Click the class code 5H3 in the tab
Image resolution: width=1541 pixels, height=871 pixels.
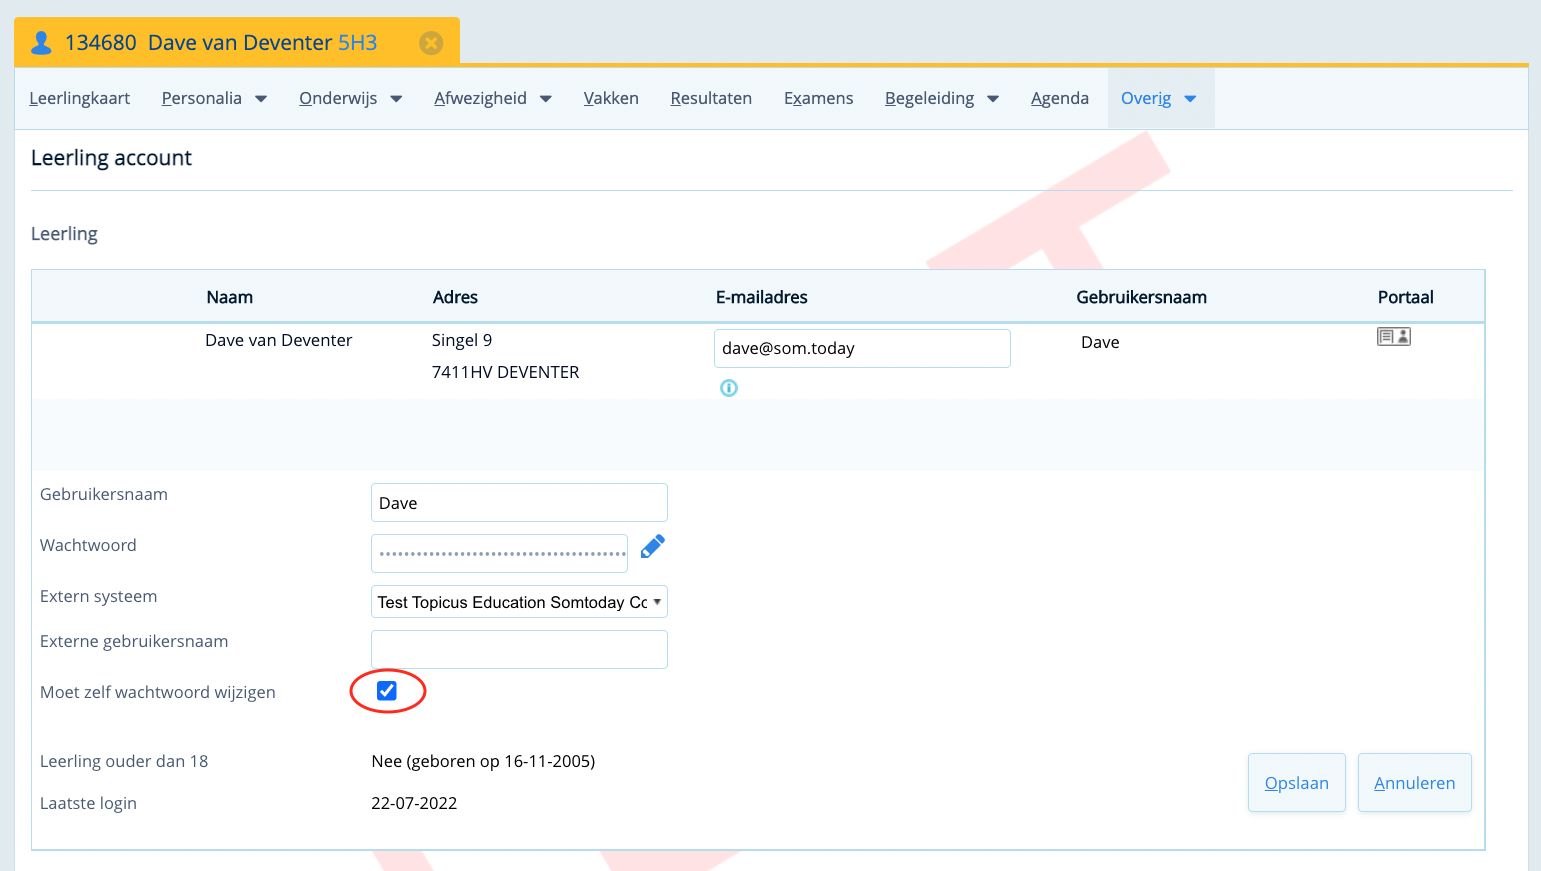358,43
